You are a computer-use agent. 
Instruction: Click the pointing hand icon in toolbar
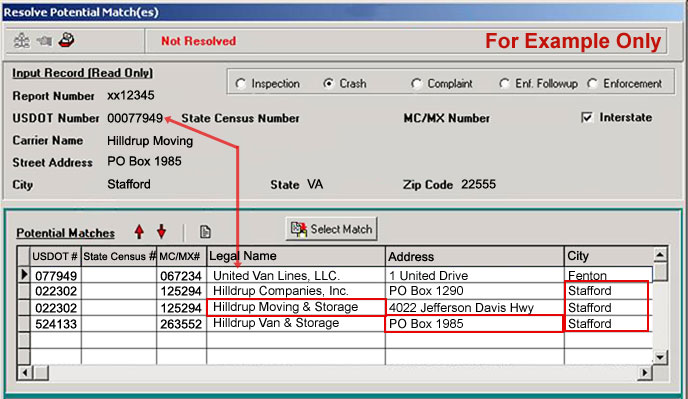click(x=44, y=41)
